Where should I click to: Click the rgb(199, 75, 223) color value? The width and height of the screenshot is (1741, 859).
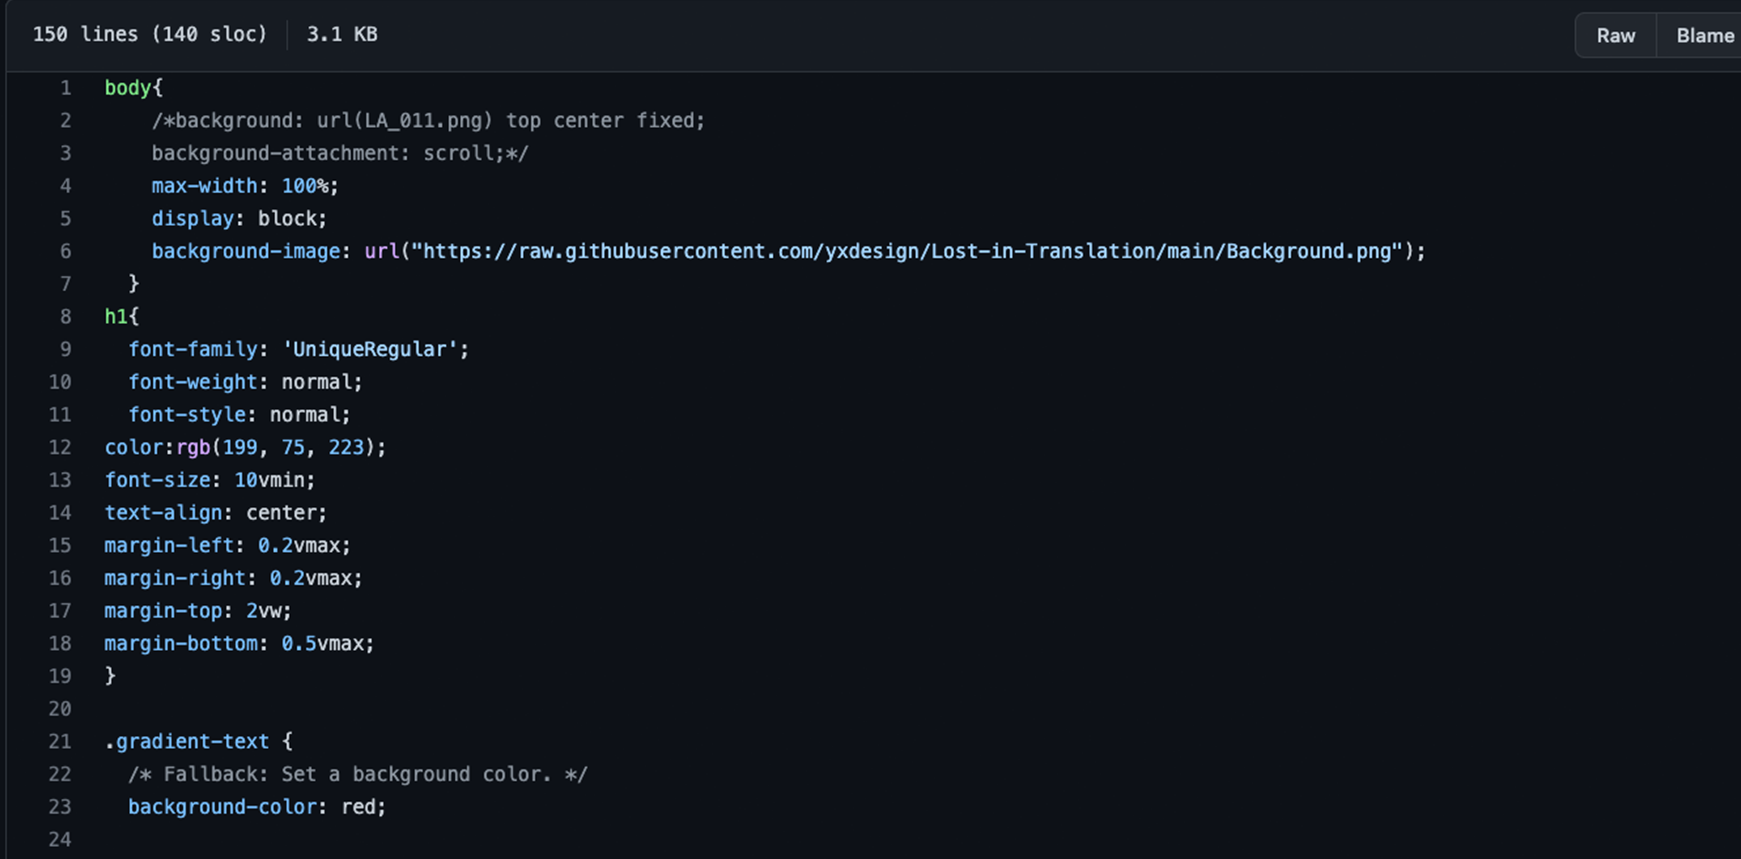(280, 447)
